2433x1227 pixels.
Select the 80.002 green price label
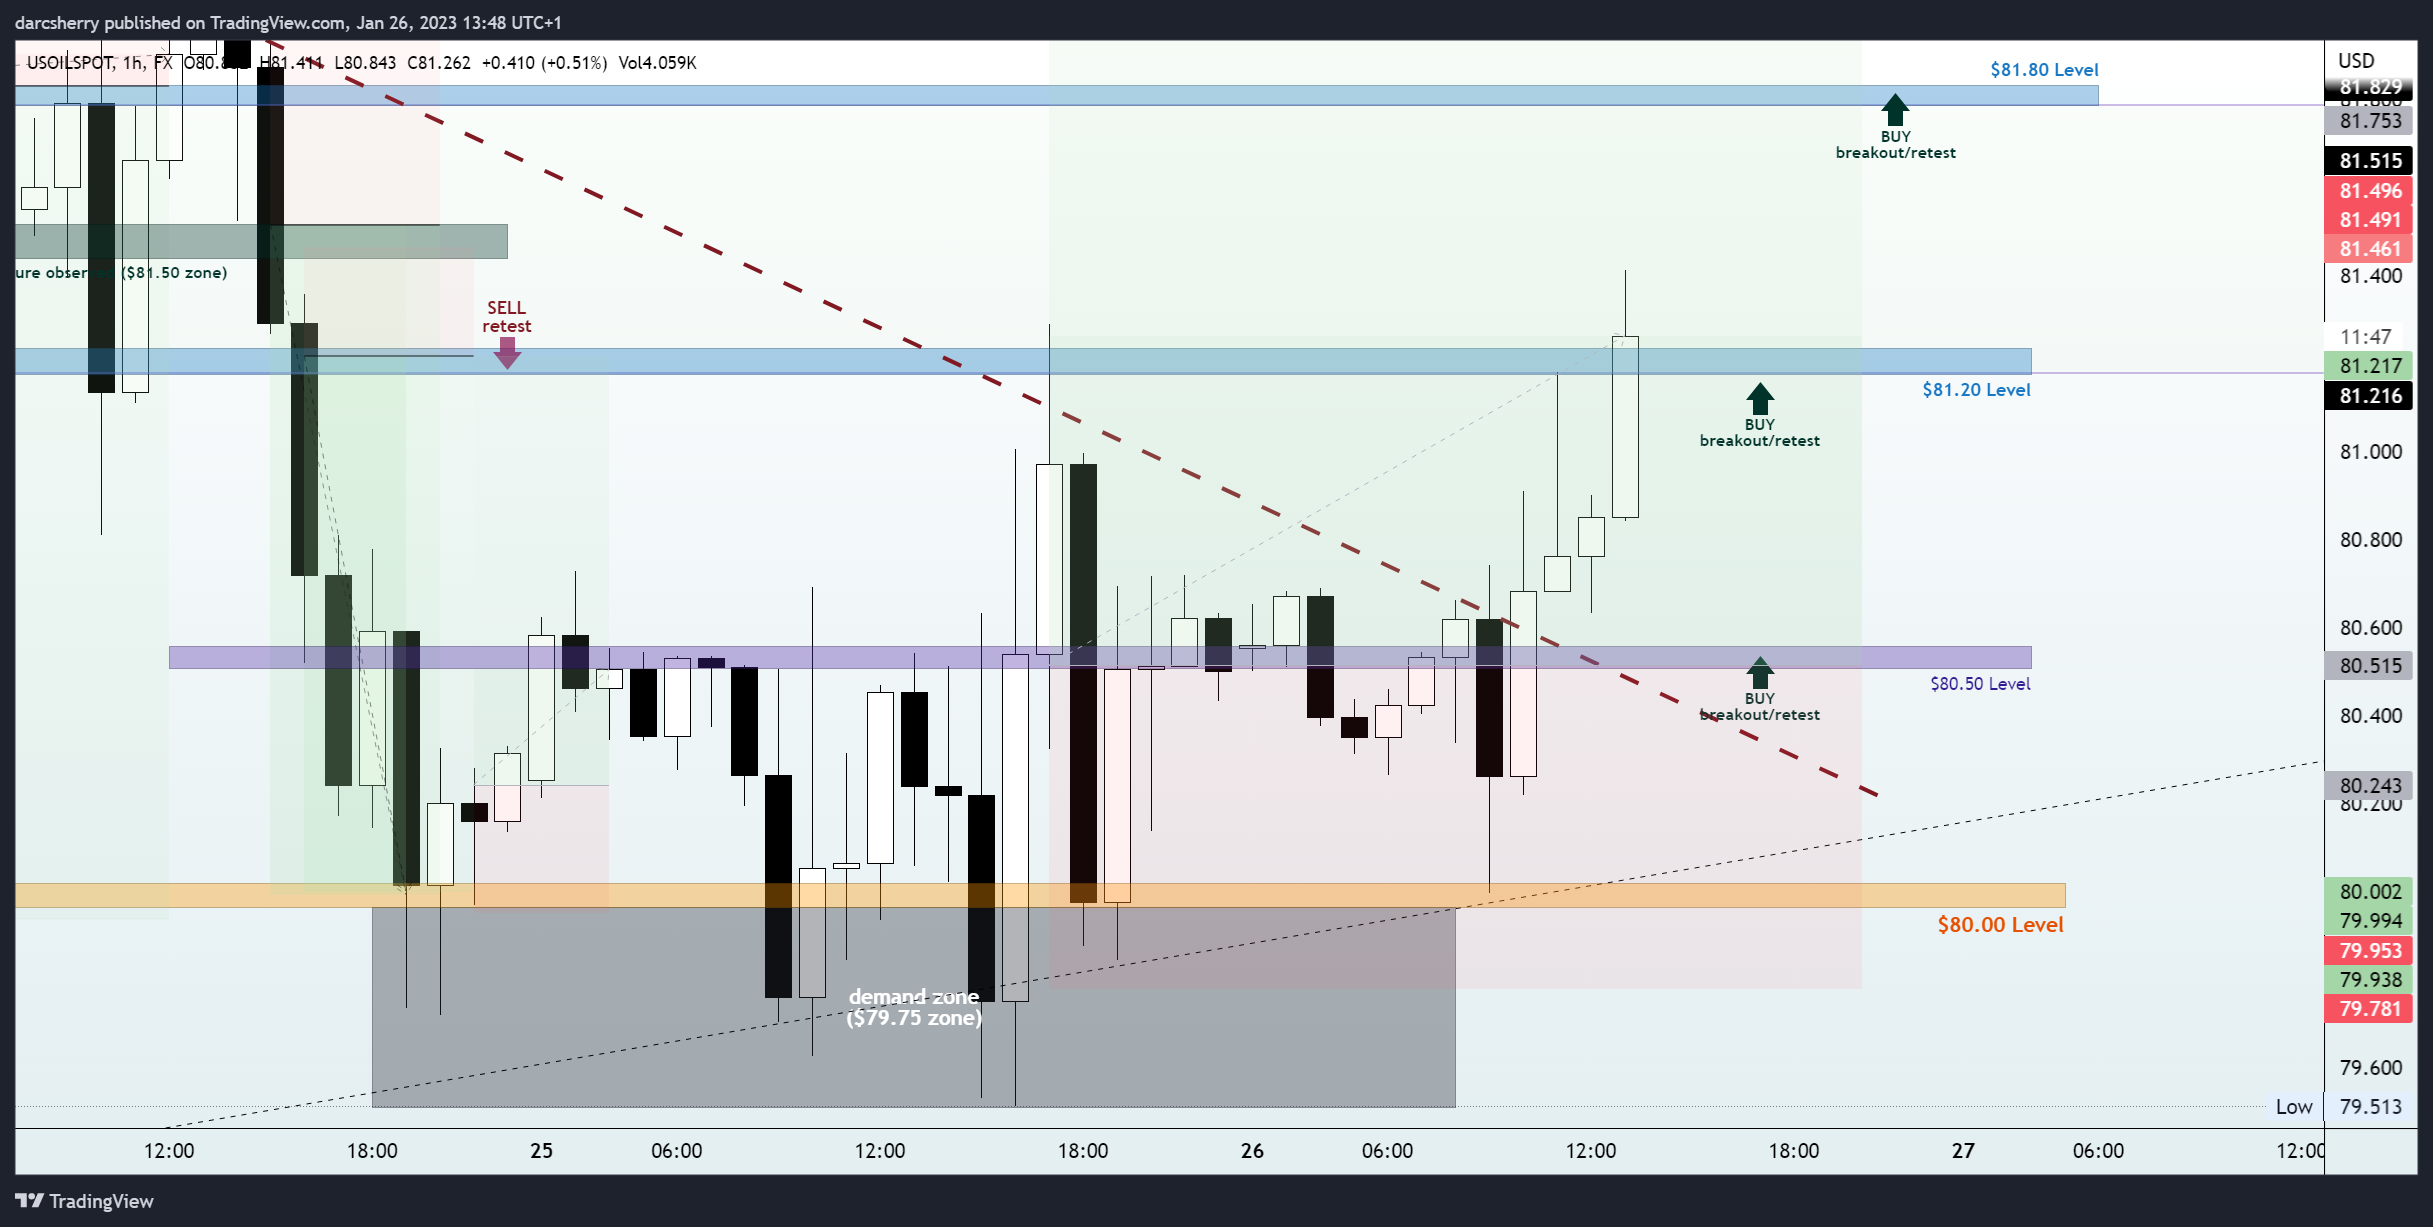tap(2368, 892)
